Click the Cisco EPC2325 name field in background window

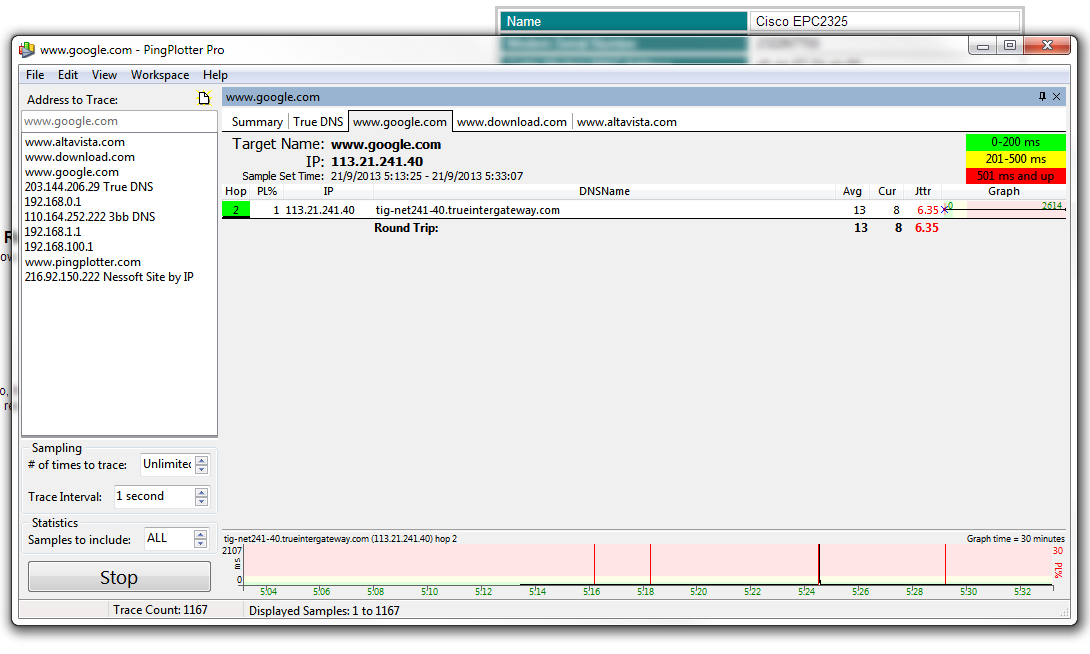point(884,21)
